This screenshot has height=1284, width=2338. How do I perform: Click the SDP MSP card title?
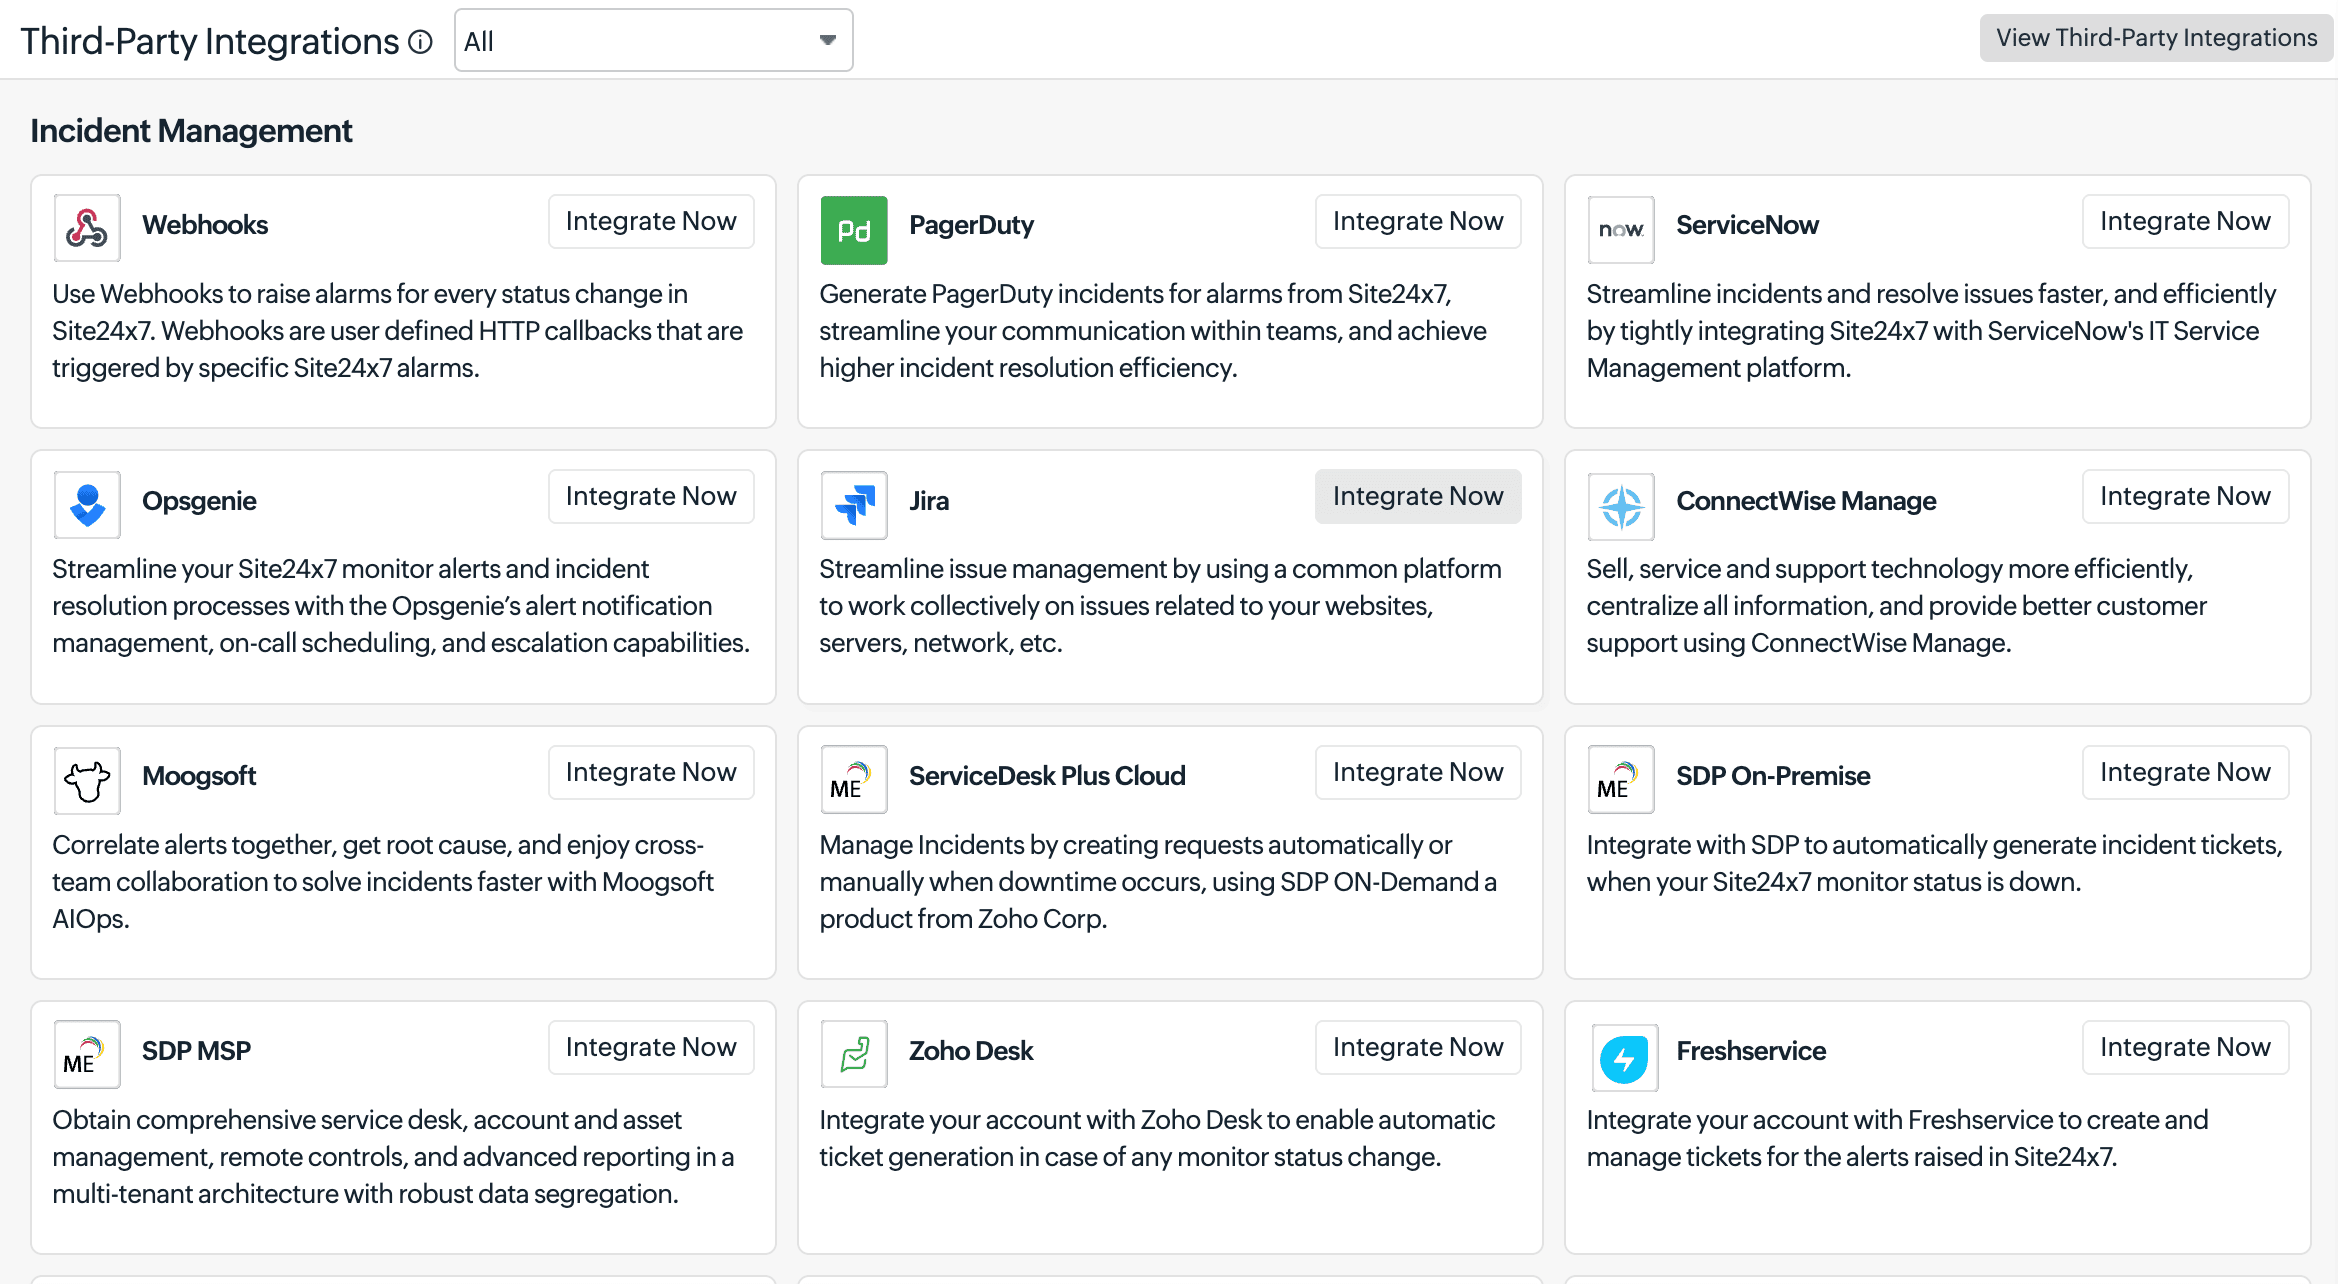196,1051
